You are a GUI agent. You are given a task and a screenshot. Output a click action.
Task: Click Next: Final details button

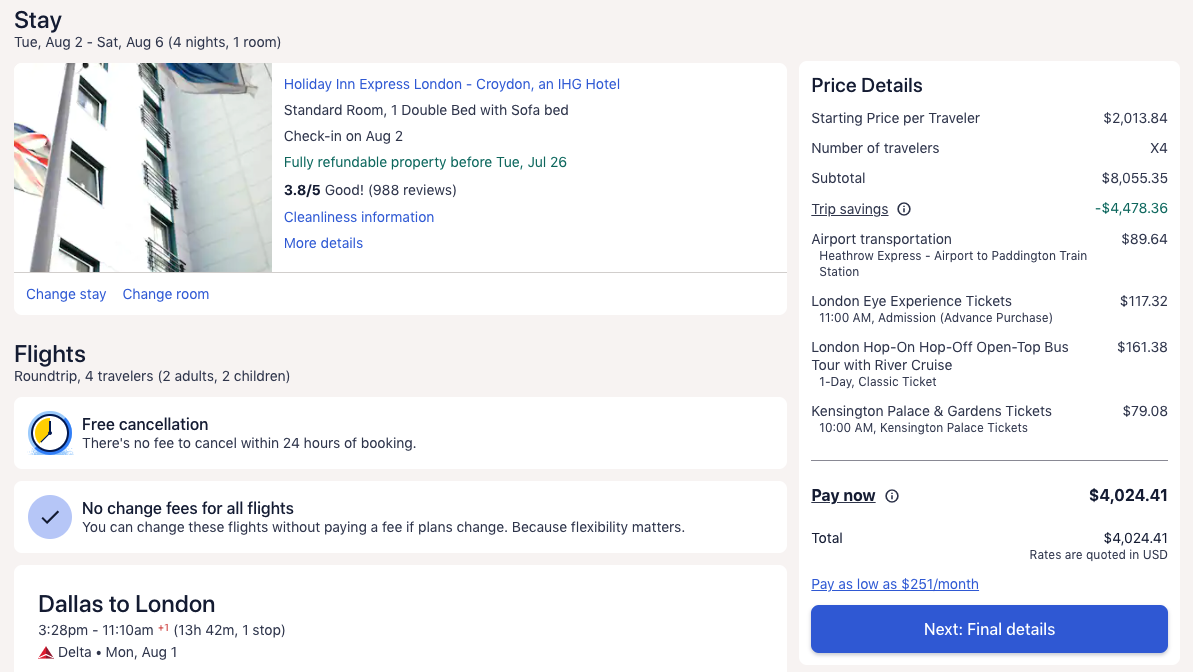(x=989, y=629)
